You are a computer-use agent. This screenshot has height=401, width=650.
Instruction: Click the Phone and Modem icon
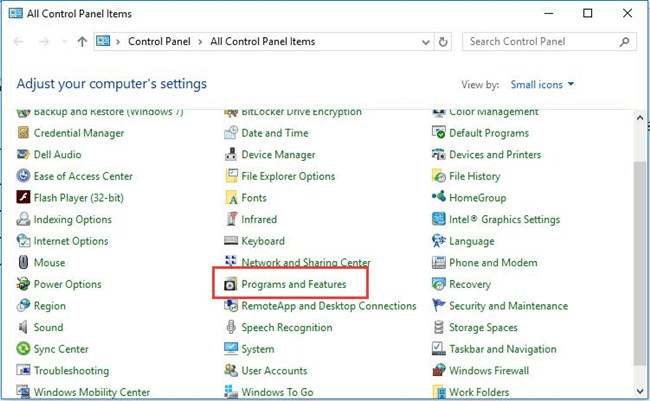click(x=439, y=262)
